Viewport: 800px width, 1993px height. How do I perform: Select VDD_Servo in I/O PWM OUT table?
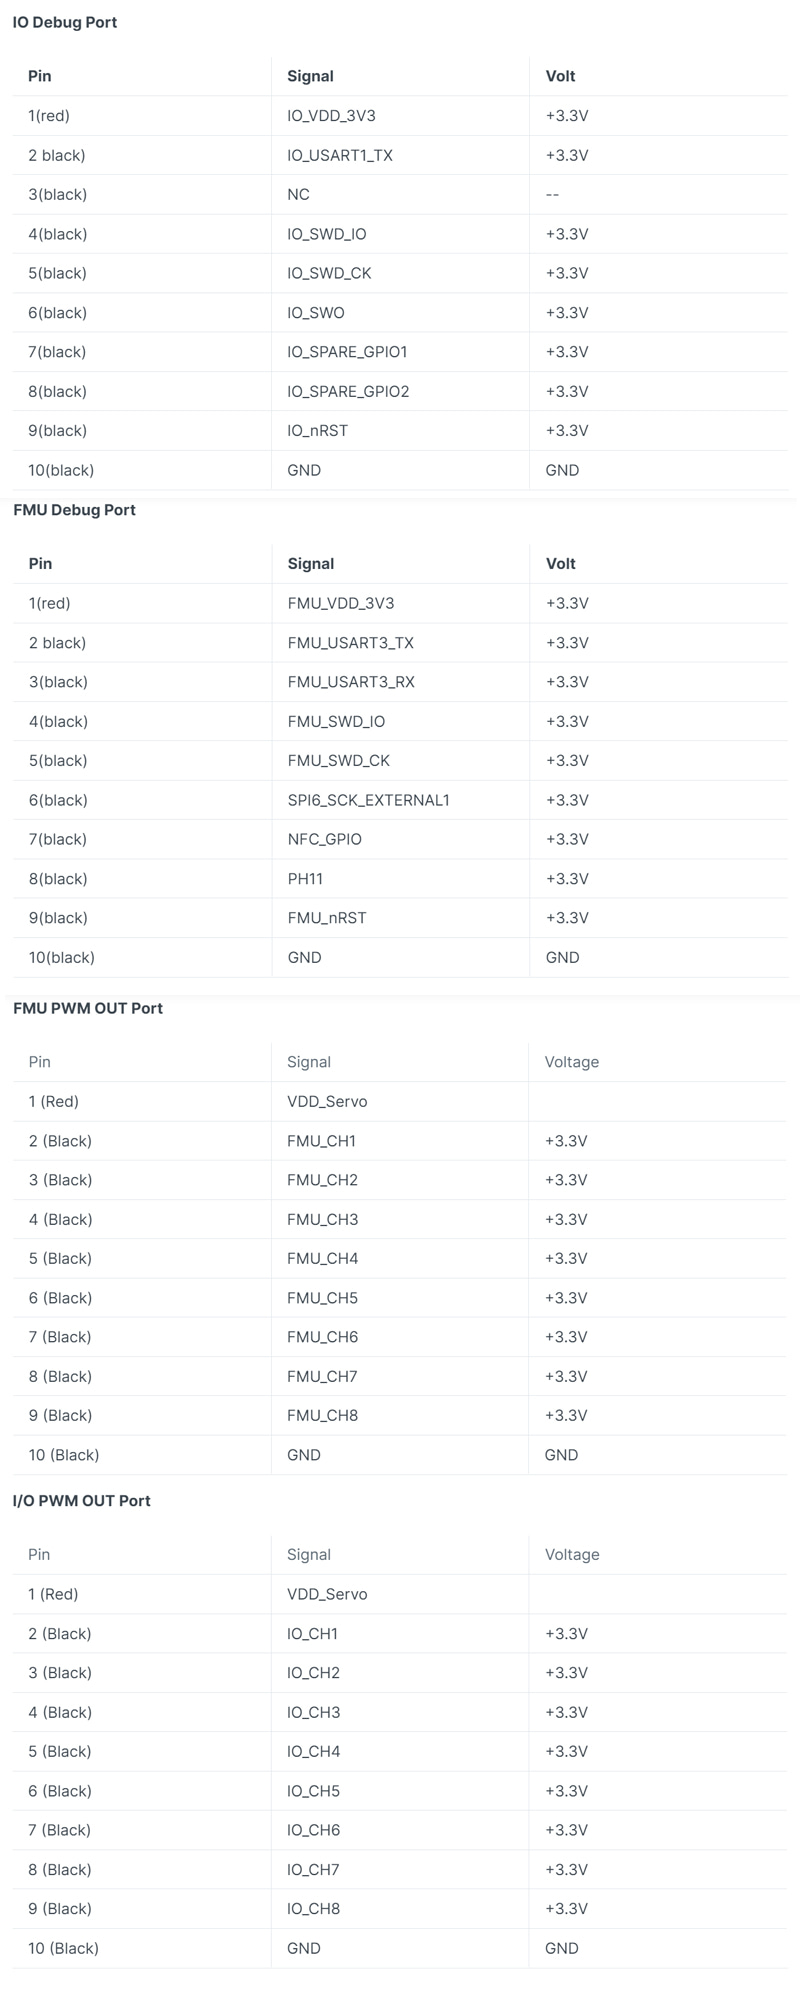(327, 1594)
